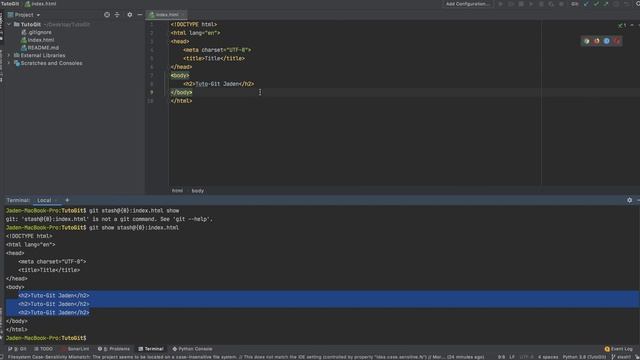
Task: Open terminal panel settings gear
Action: coord(629,200)
